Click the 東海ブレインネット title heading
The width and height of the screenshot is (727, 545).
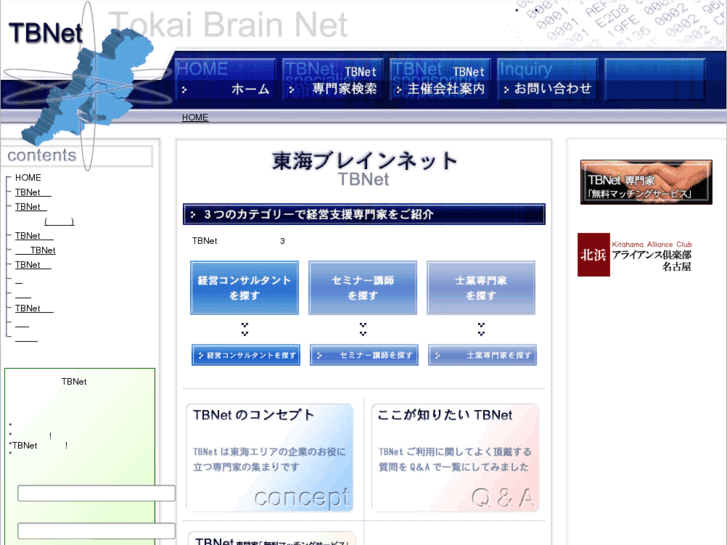tap(364, 161)
